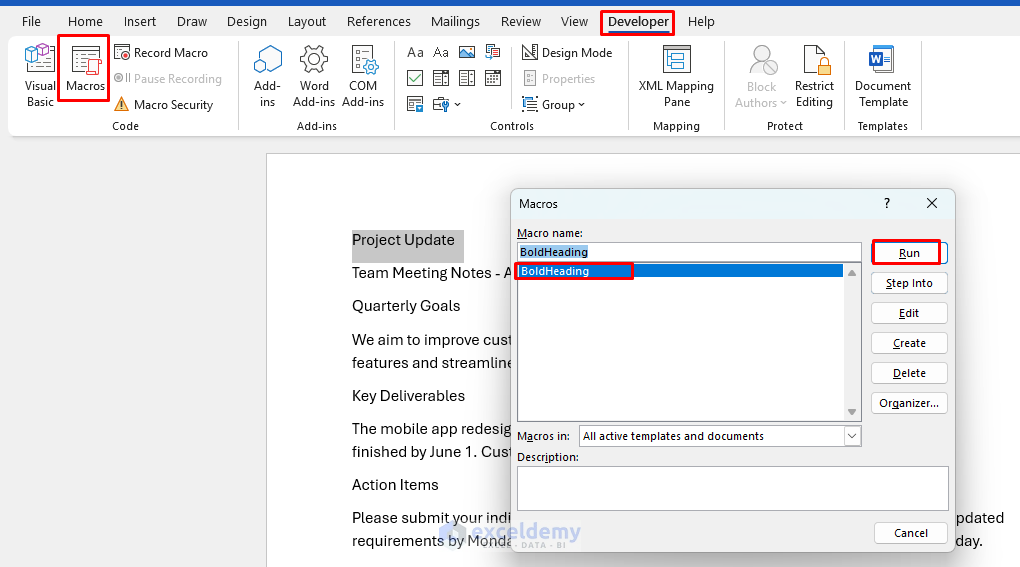Click the Restrict Editing button
Image resolution: width=1020 pixels, height=567 pixels.
[814, 75]
